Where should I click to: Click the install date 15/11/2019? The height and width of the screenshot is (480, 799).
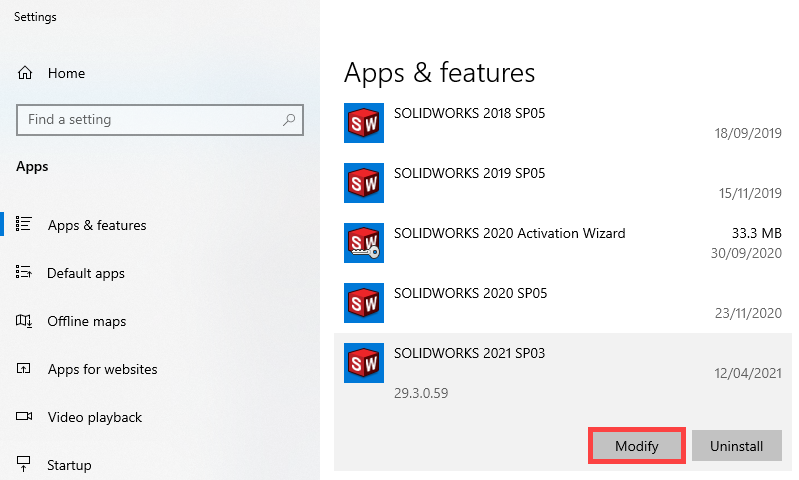[x=750, y=194]
